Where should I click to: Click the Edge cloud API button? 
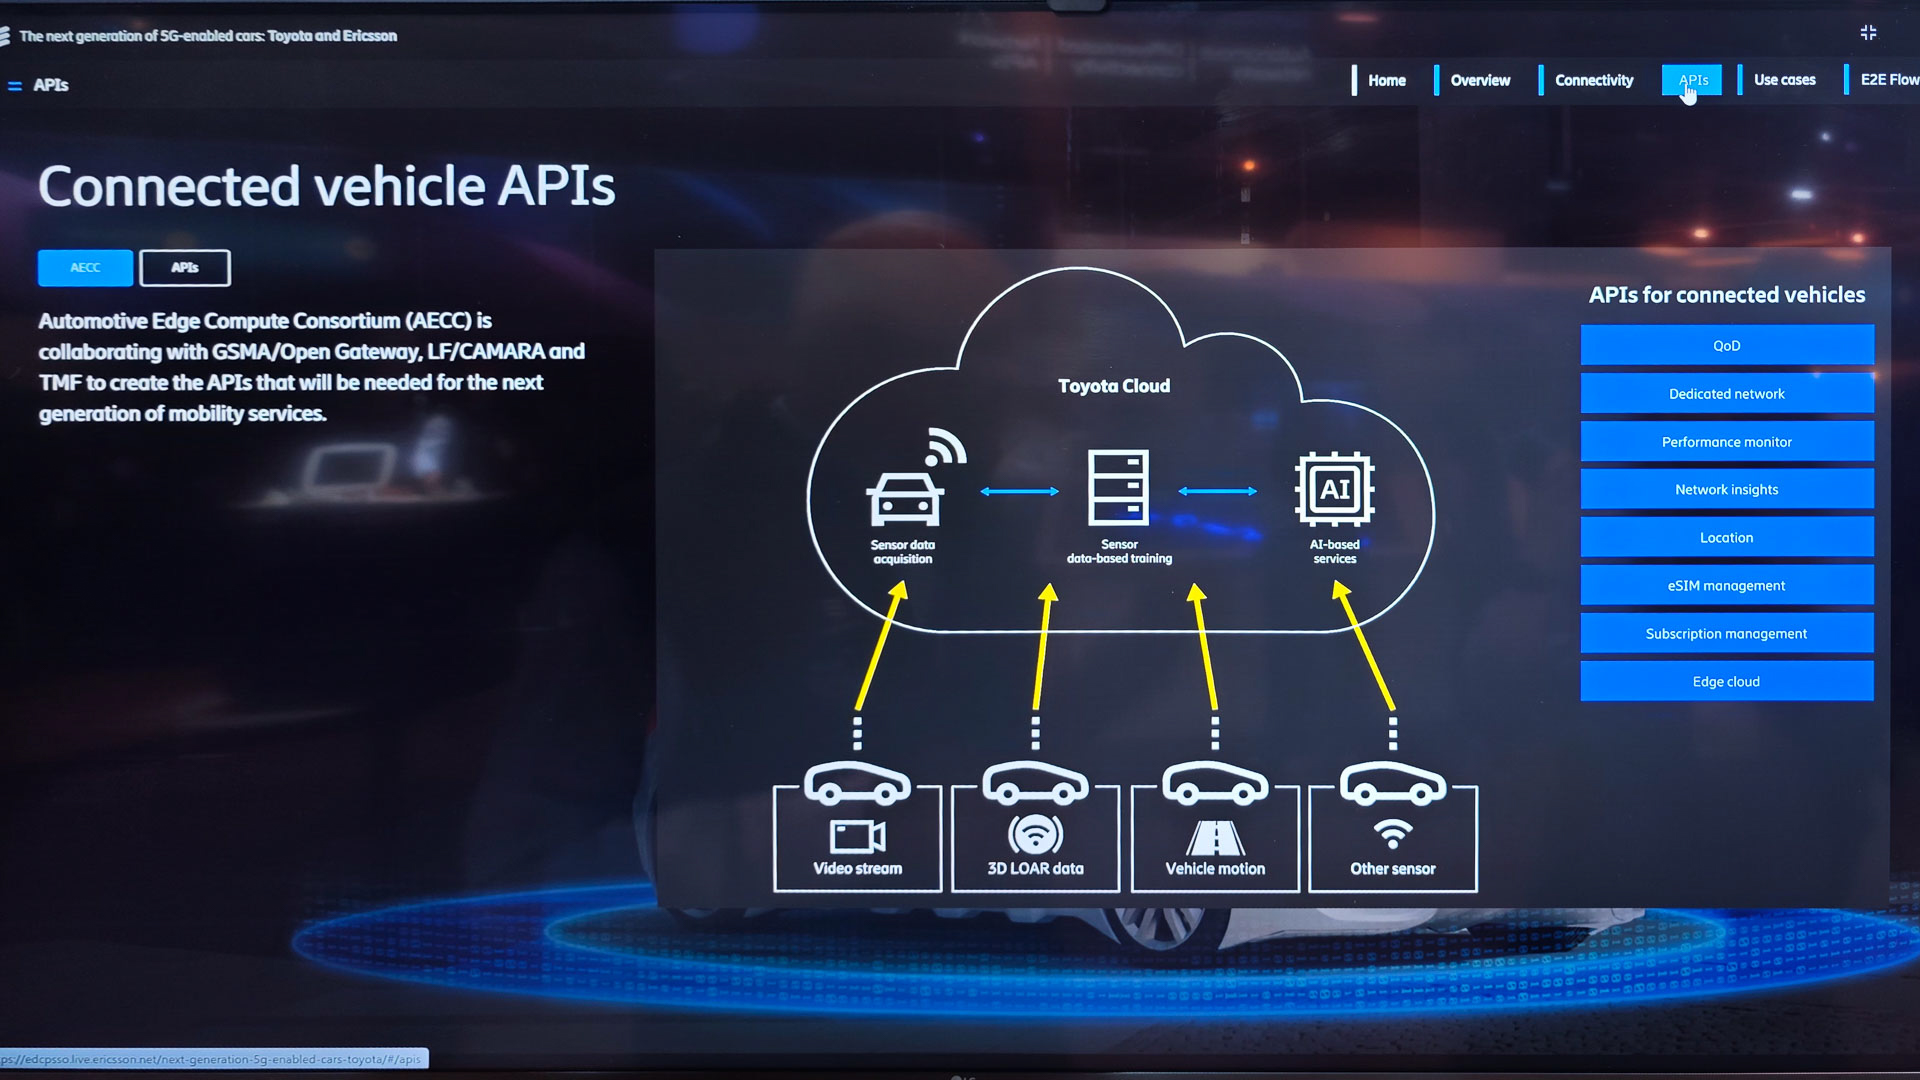coord(1726,681)
